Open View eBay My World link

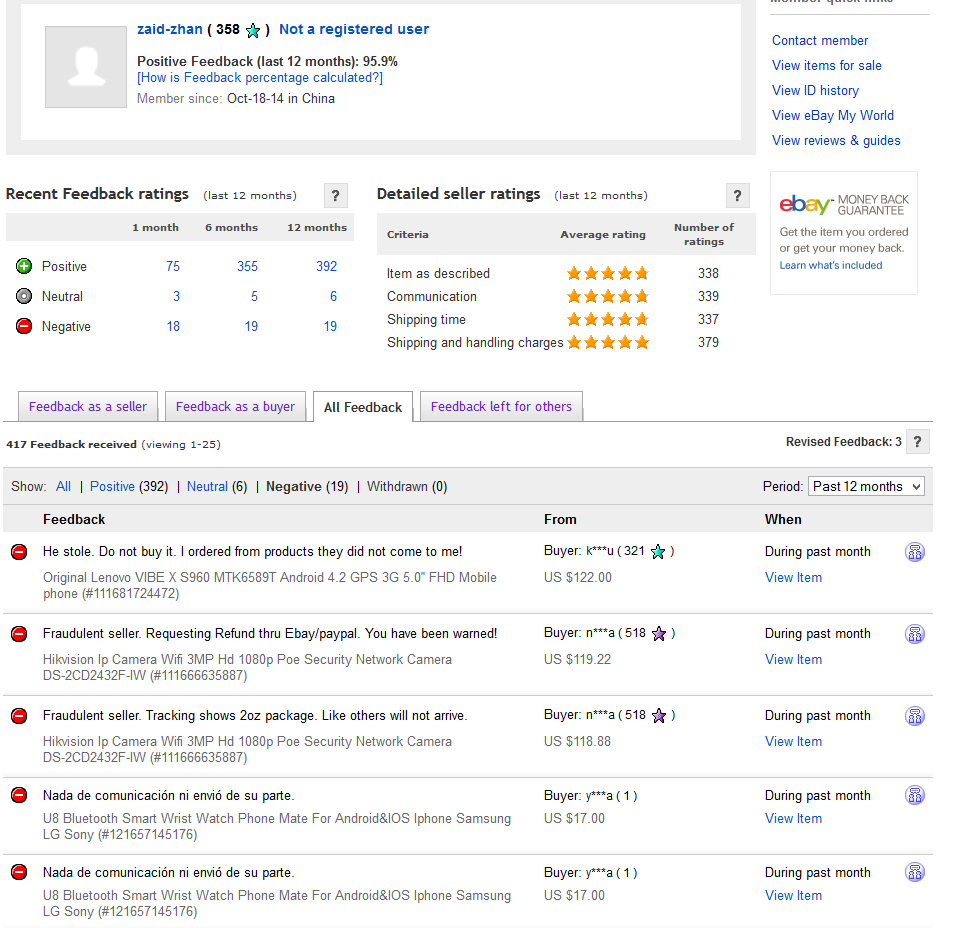[x=833, y=116]
